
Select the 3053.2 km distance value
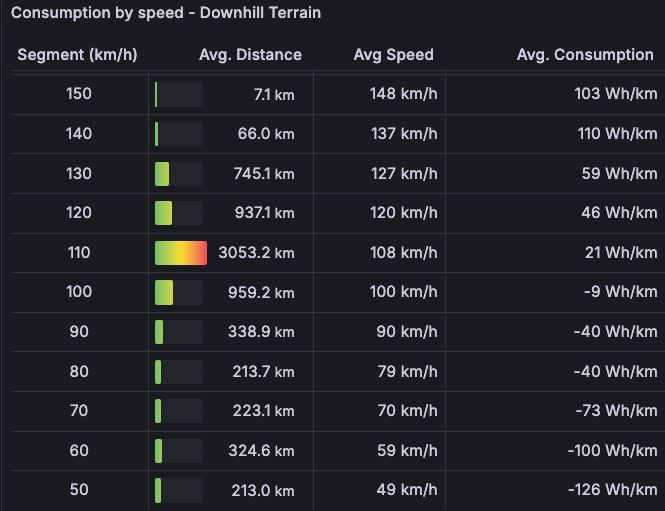click(x=256, y=253)
